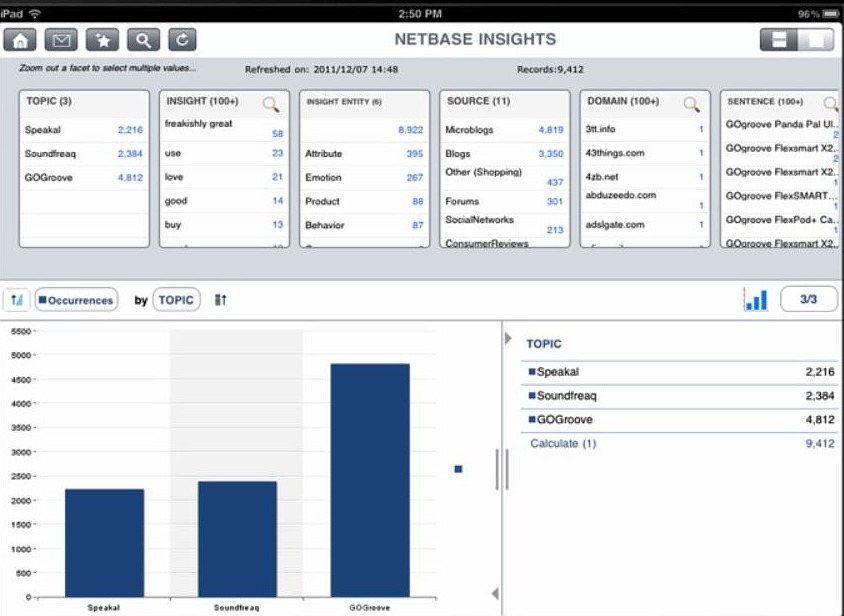
Task: Click the GOGroove bar in the chart
Action: click(x=370, y=480)
